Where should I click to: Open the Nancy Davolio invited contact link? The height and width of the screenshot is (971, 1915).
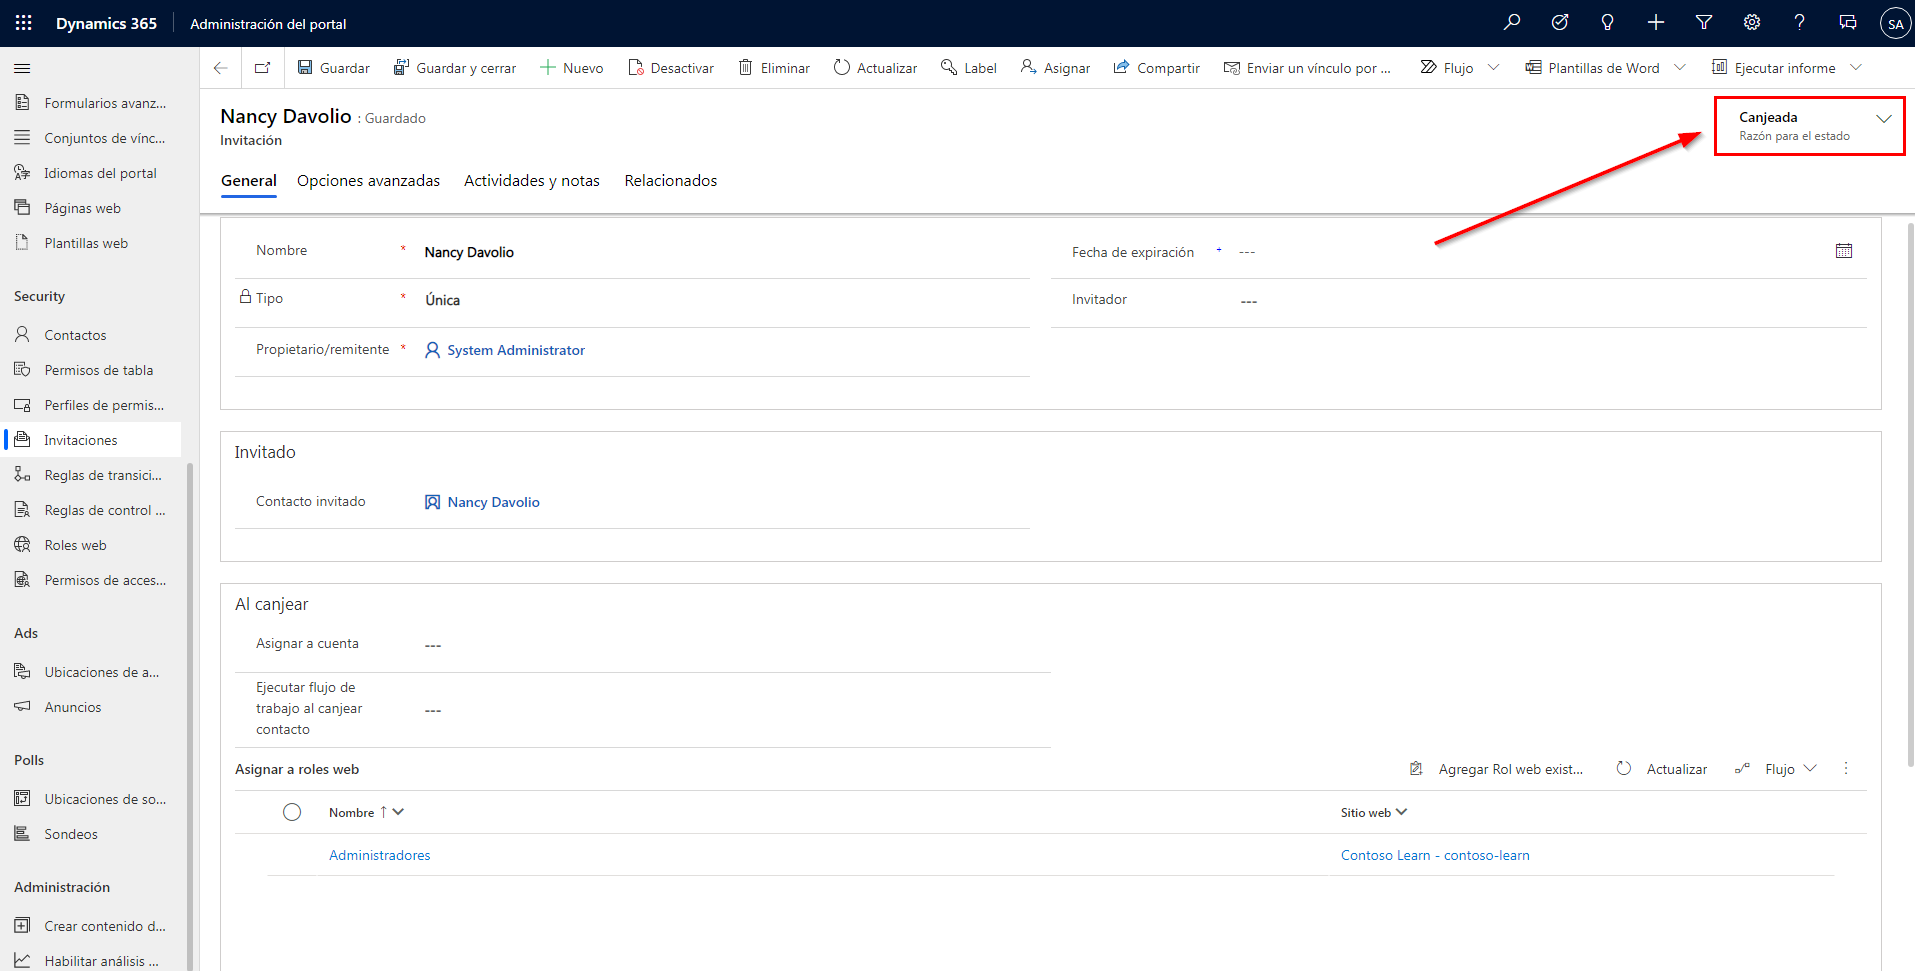(x=494, y=502)
